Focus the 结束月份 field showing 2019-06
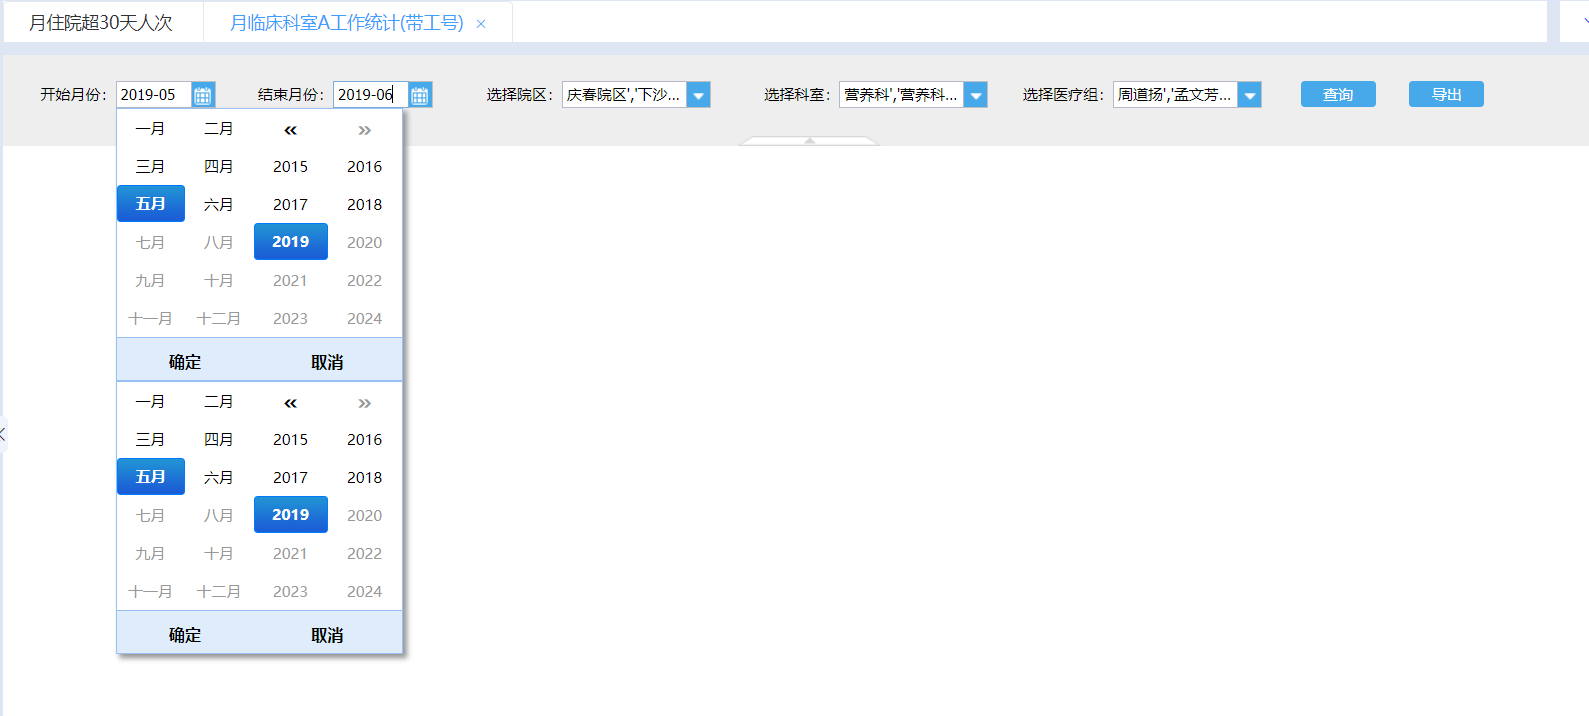1589x716 pixels. (371, 95)
